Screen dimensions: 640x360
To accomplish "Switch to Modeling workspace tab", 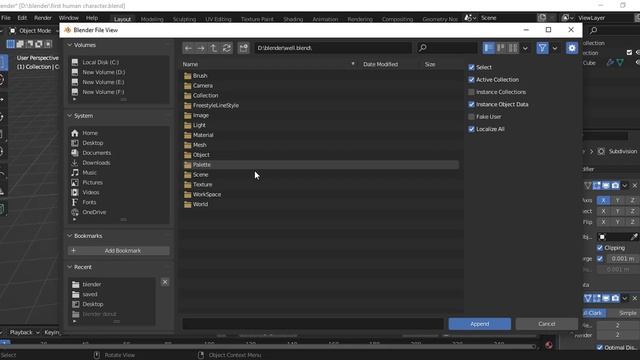I will tap(152, 19).
